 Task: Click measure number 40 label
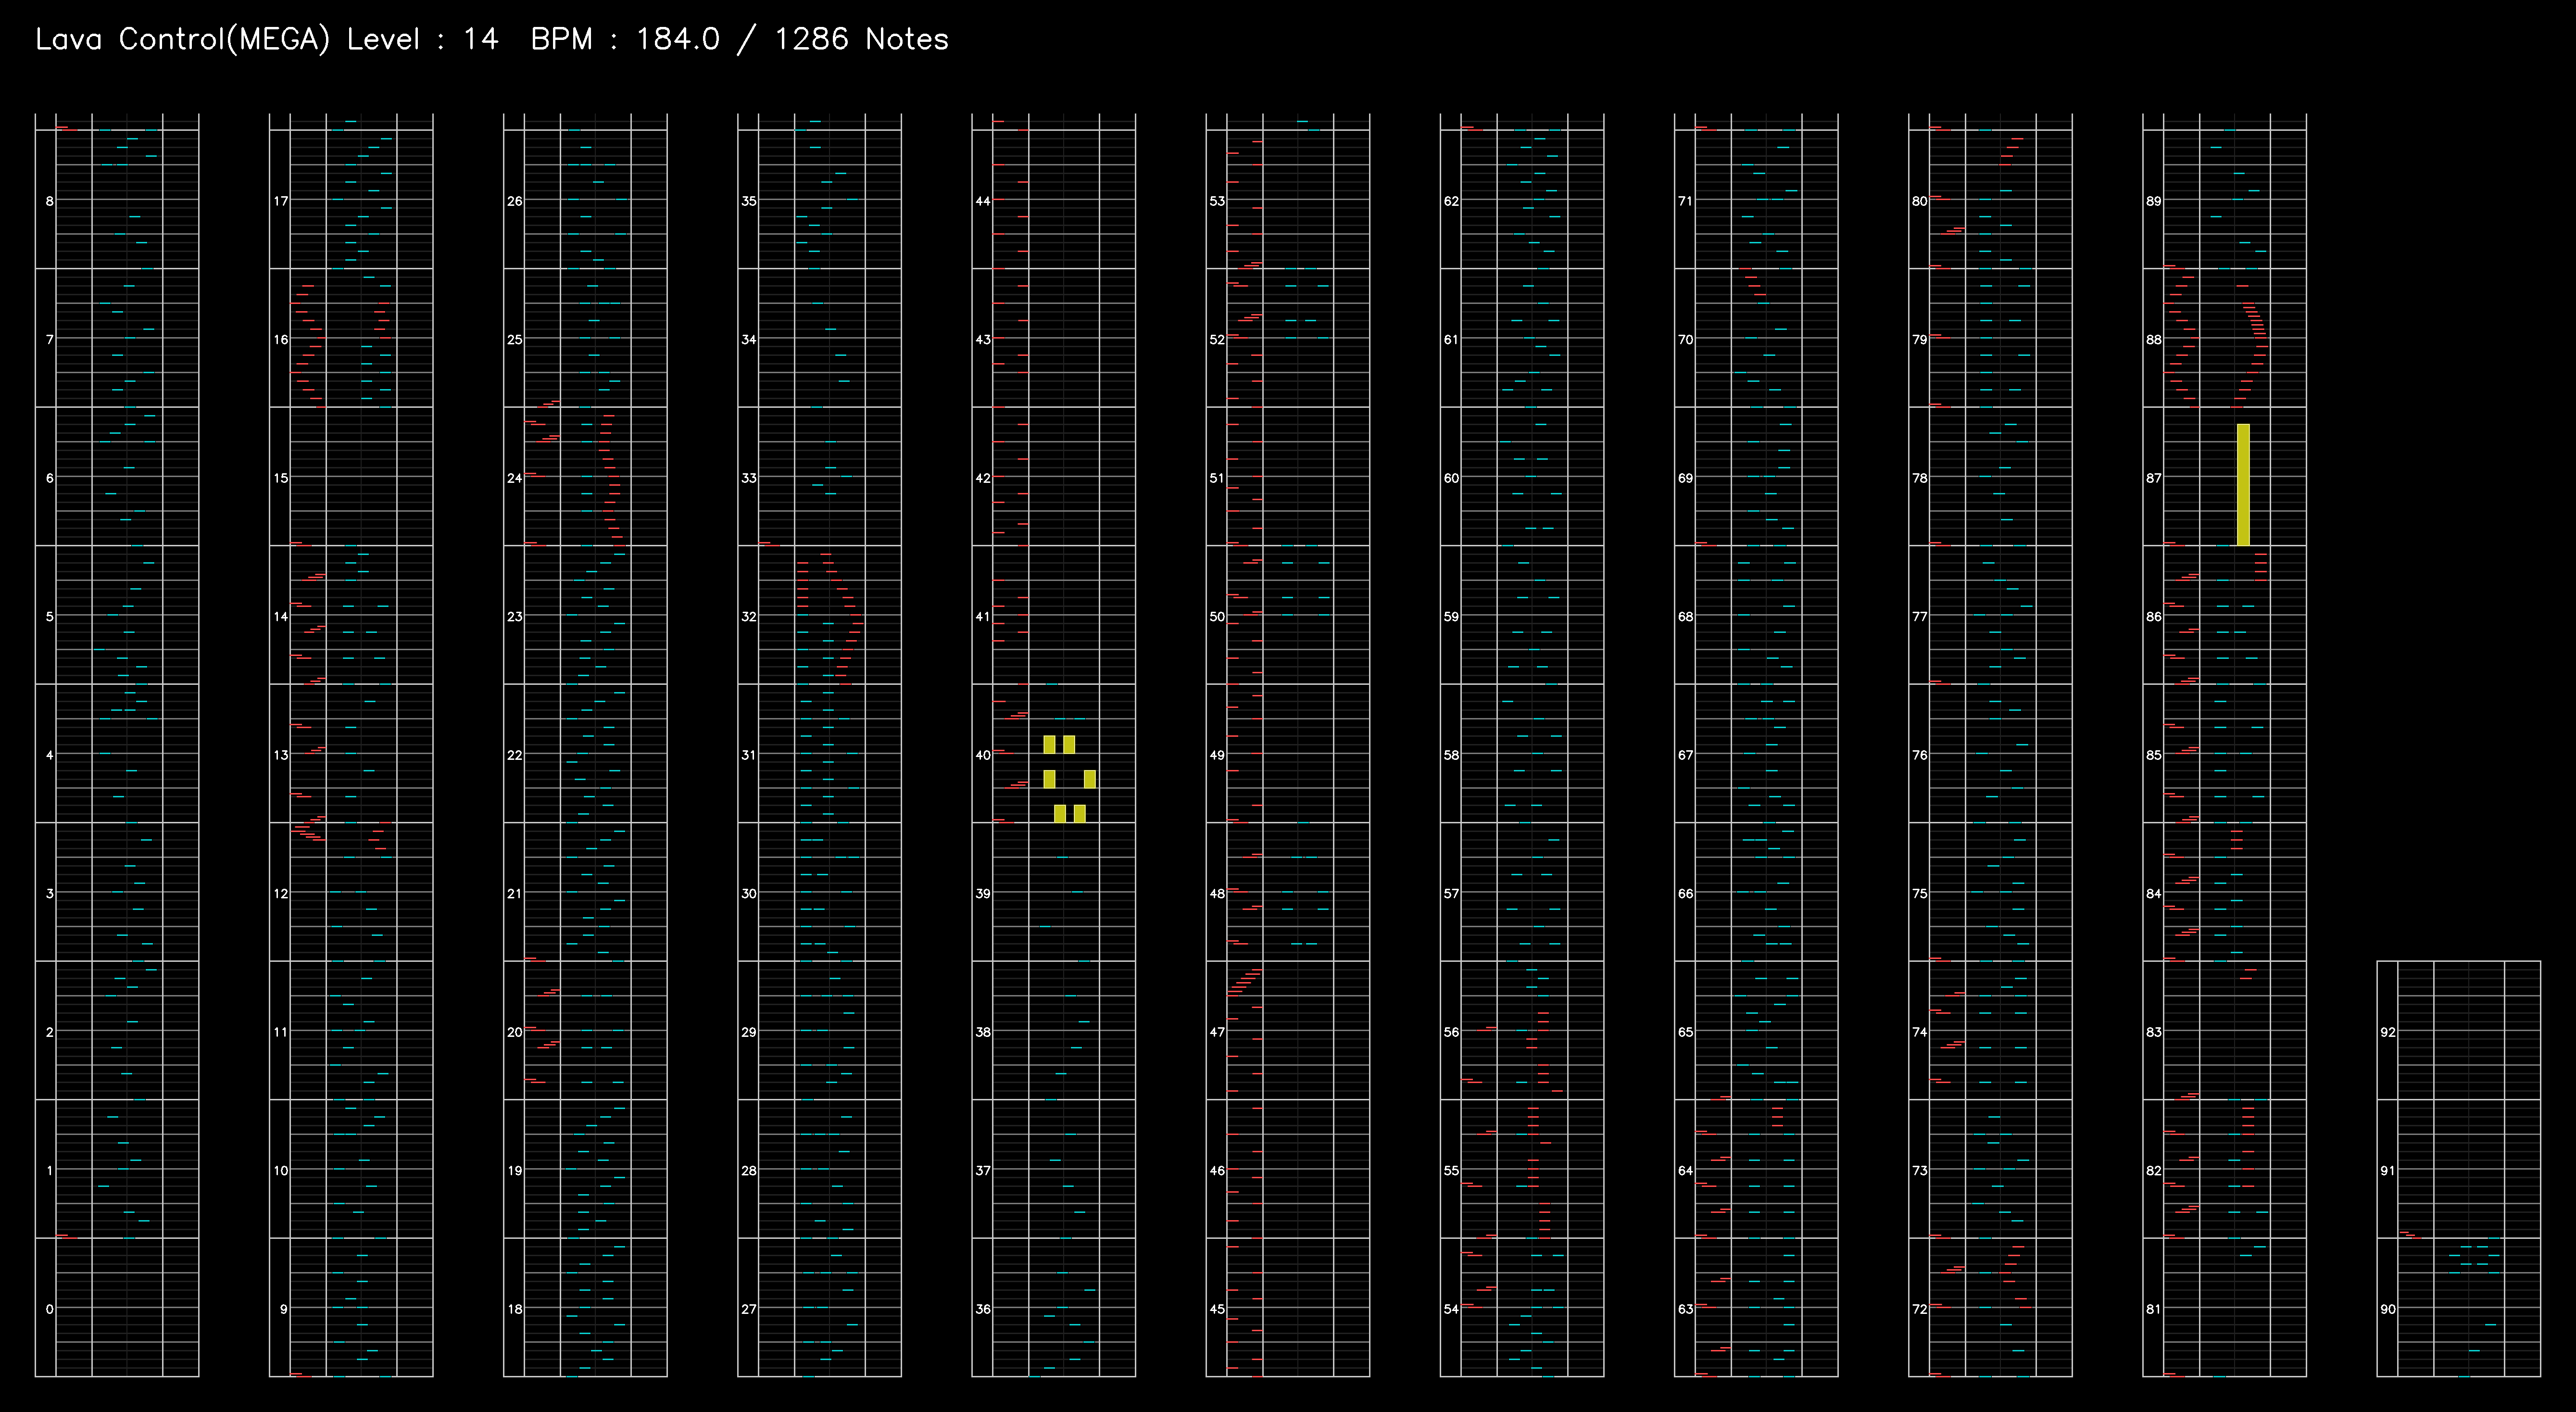[983, 755]
